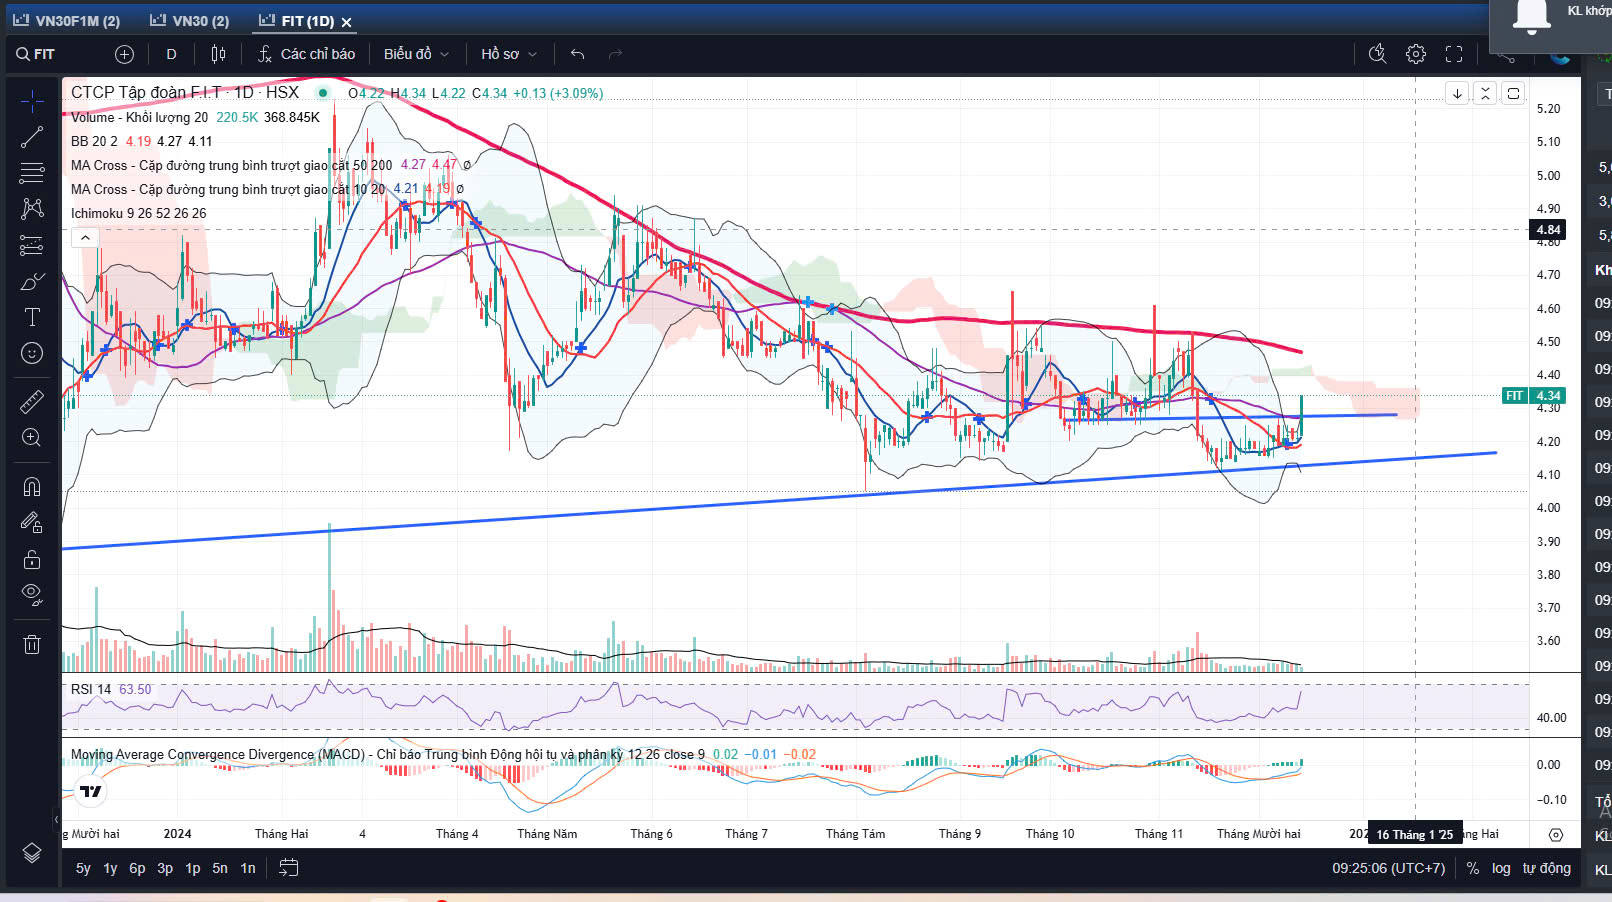Open the Fibonacci retracement tools
The height and width of the screenshot is (902, 1612).
pos(32,173)
